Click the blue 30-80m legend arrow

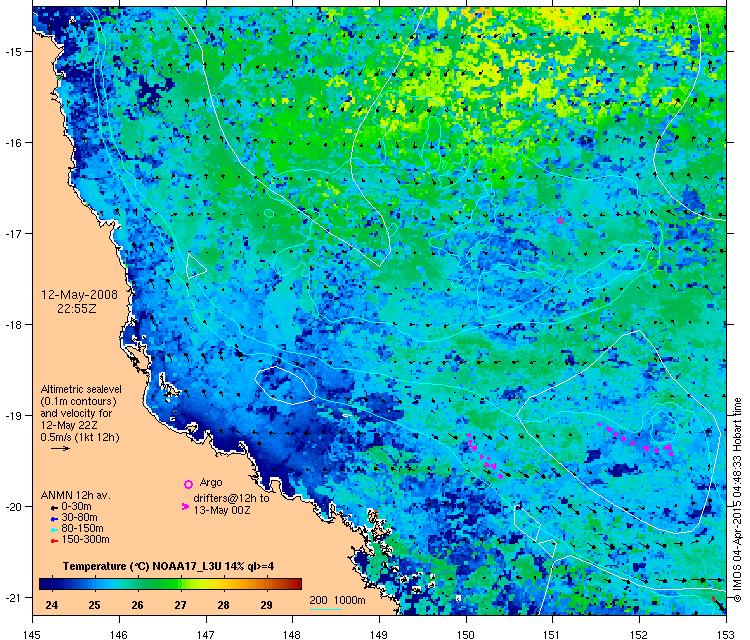coord(54,519)
